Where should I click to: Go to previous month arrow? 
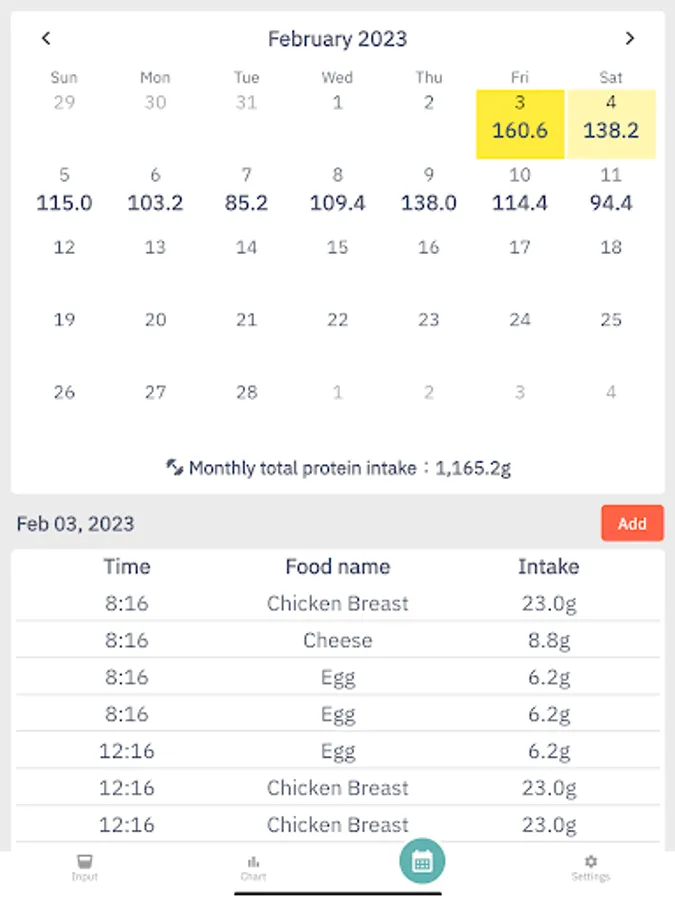pos(46,39)
